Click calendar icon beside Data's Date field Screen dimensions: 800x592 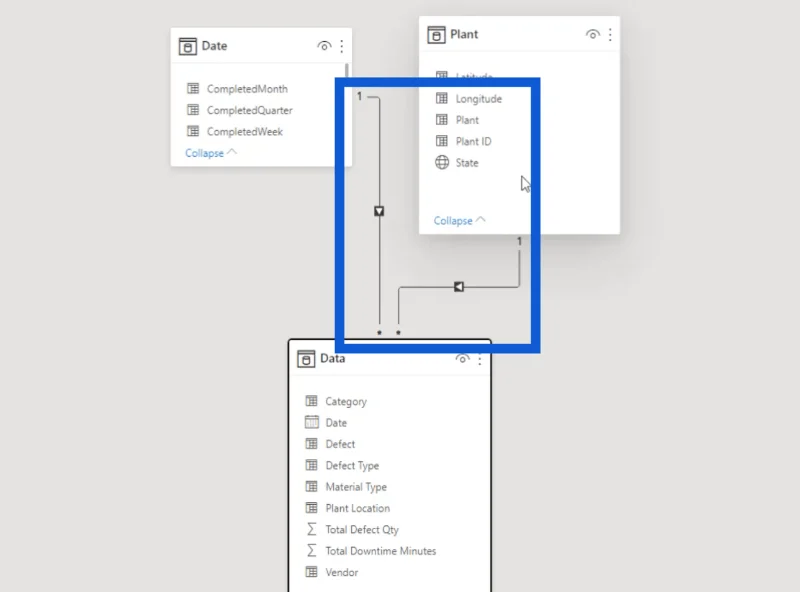click(x=311, y=422)
